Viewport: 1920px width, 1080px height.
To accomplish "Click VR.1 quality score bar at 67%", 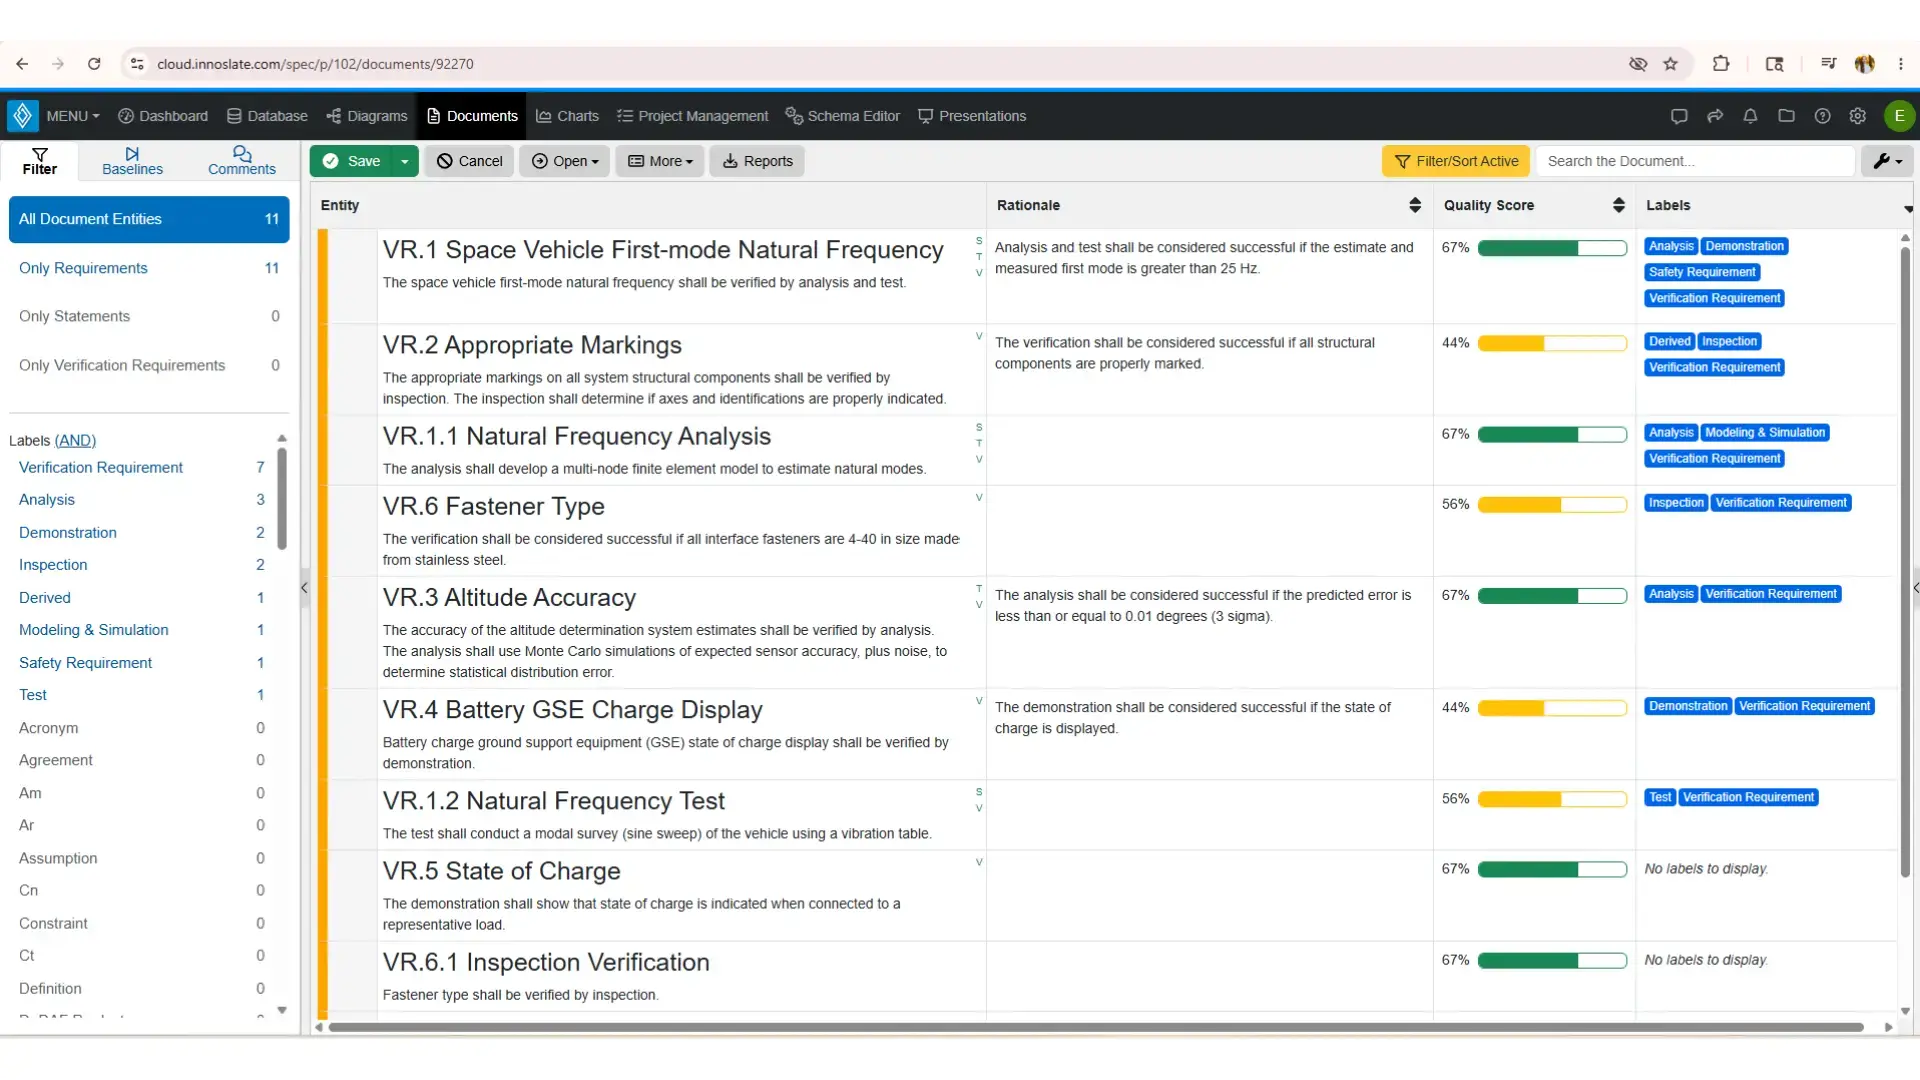I will coord(1552,248).
